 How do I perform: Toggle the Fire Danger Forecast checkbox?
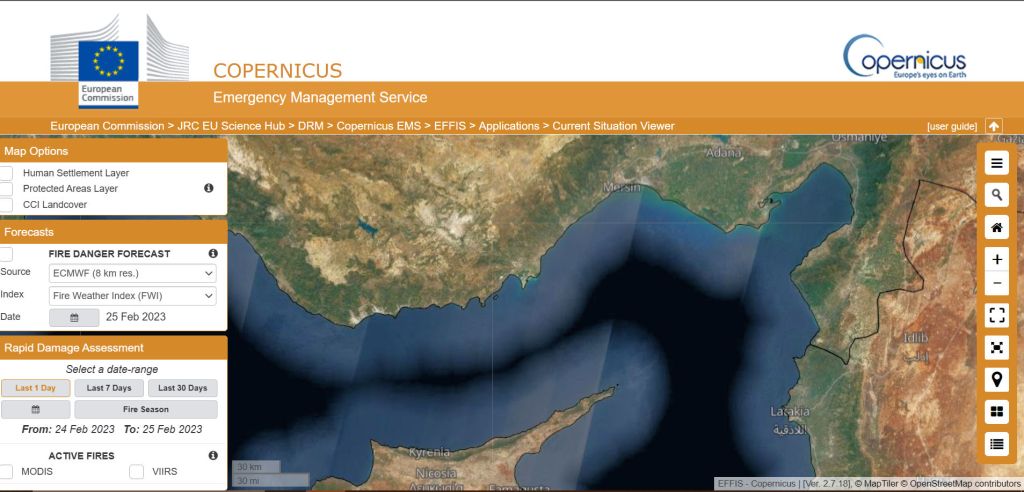(6, 254)
